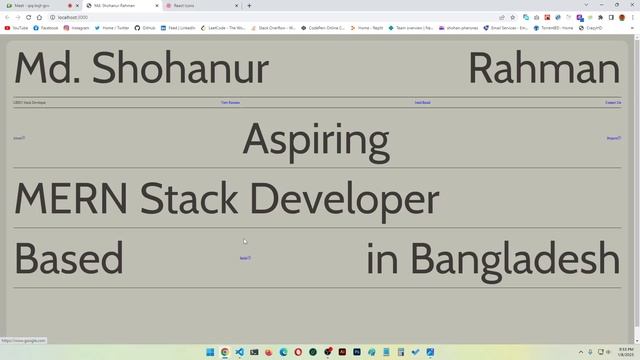Open the Home / Twitter bookmark
Screen dimensions: 640x360
coord(112,28)
